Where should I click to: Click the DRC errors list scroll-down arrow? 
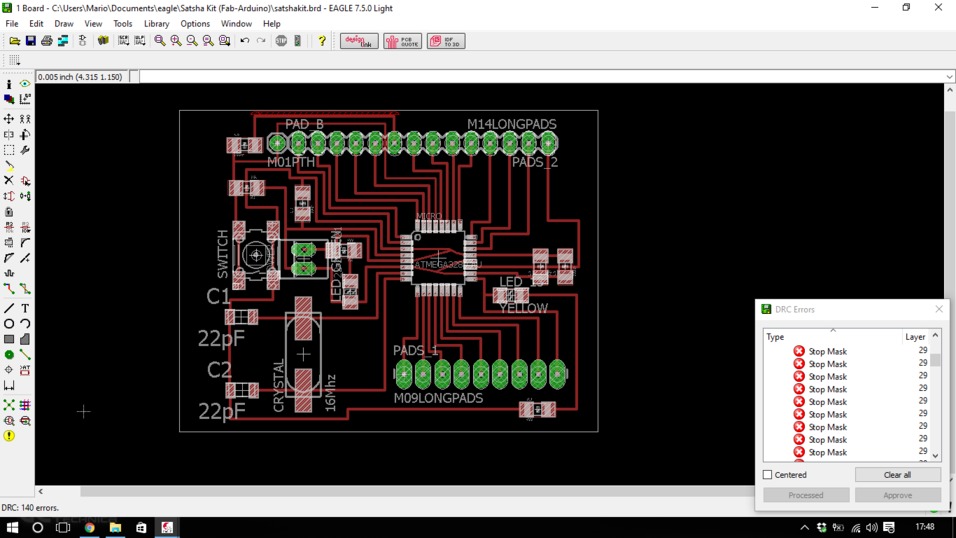935,456
